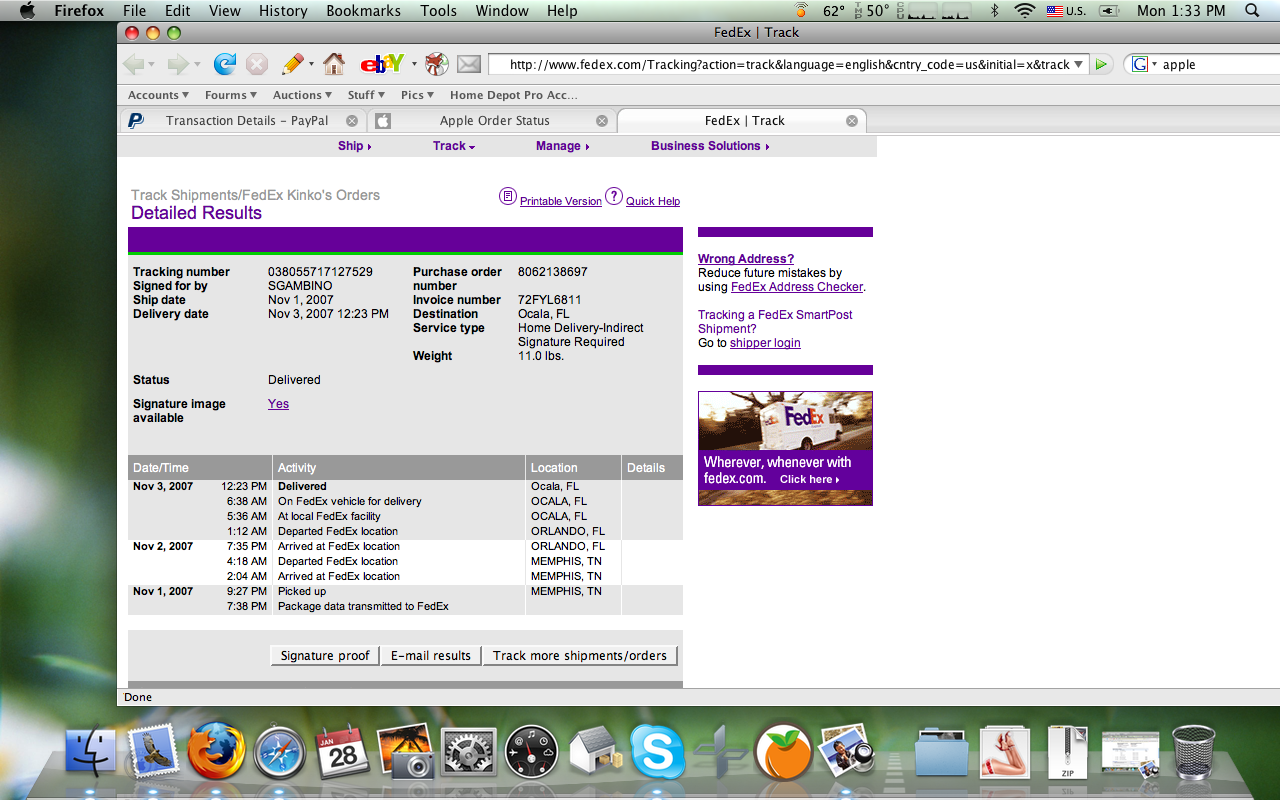Viewport: 1280px width, 800px height.
Task: Open the File menu
Action: click(x=134, y=11)
